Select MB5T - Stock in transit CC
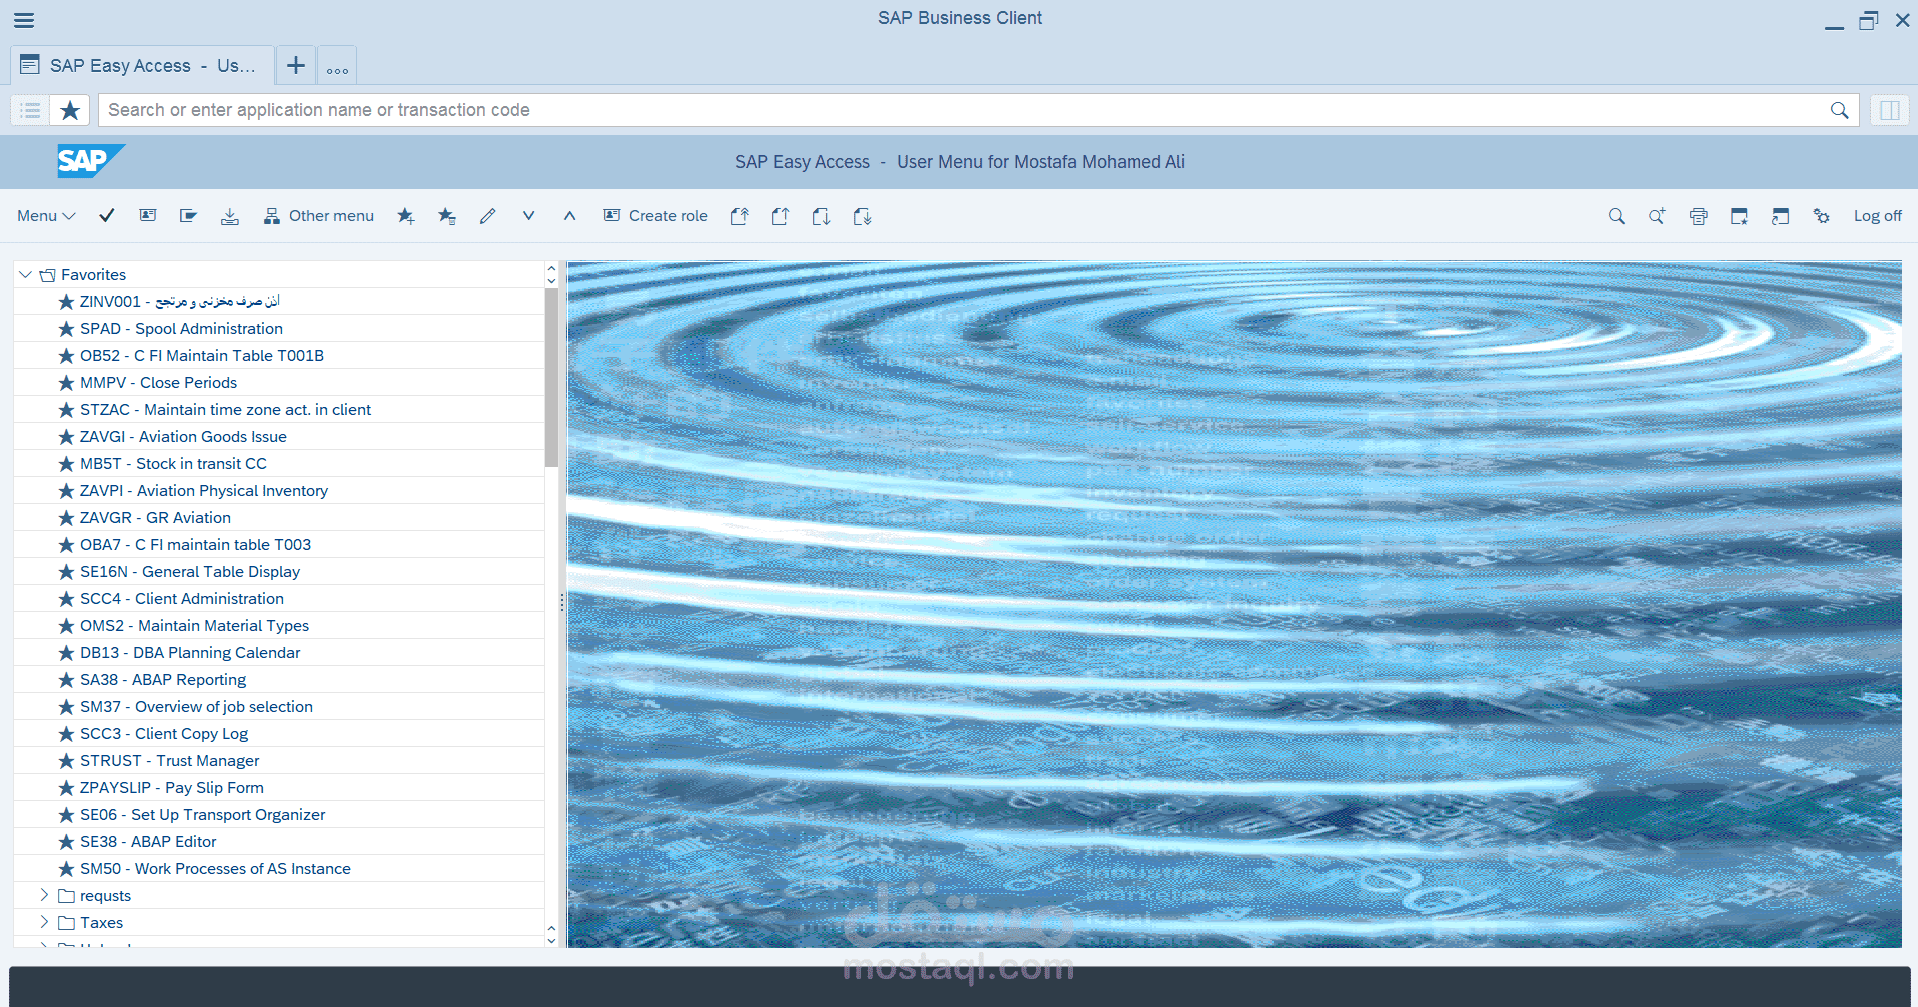This screenshot has width=1918, height=1007. coord(279,464)
